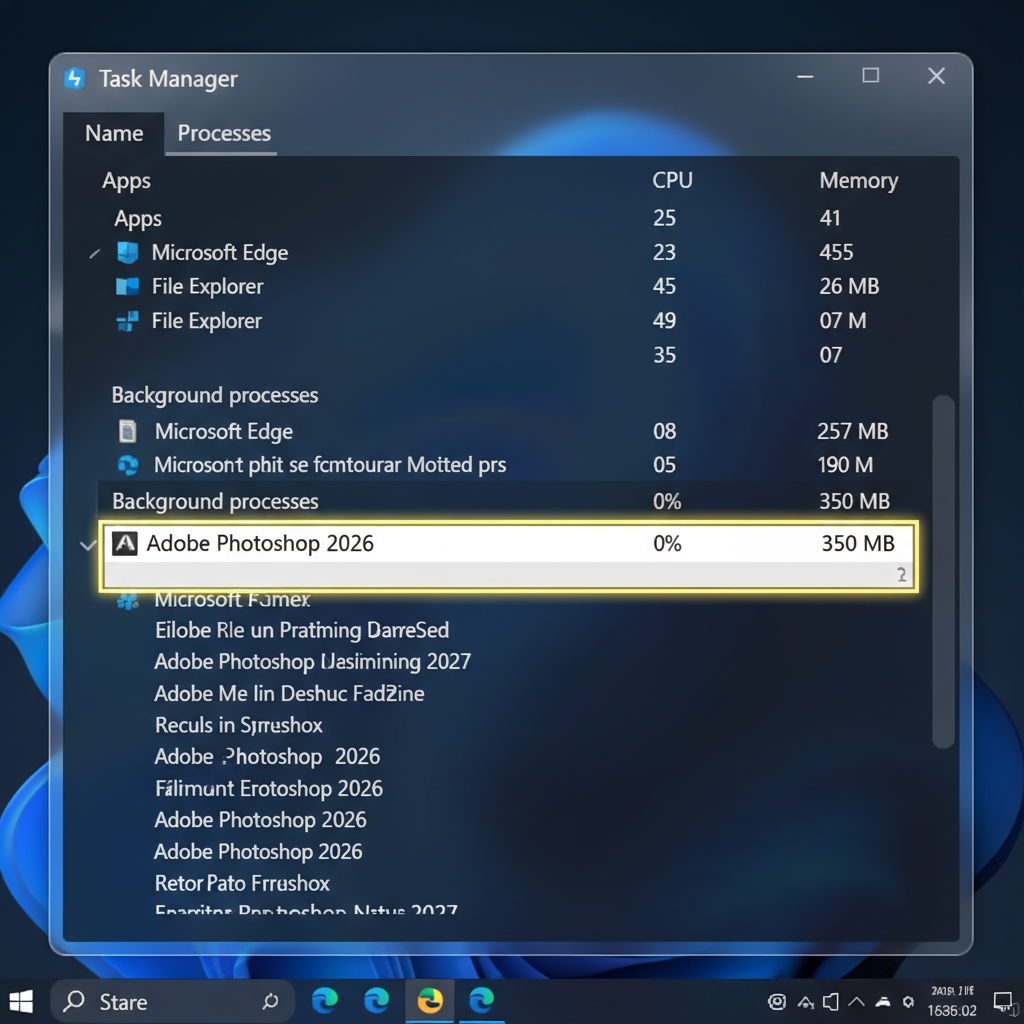Sort by the CPU column header

(672, 181)
